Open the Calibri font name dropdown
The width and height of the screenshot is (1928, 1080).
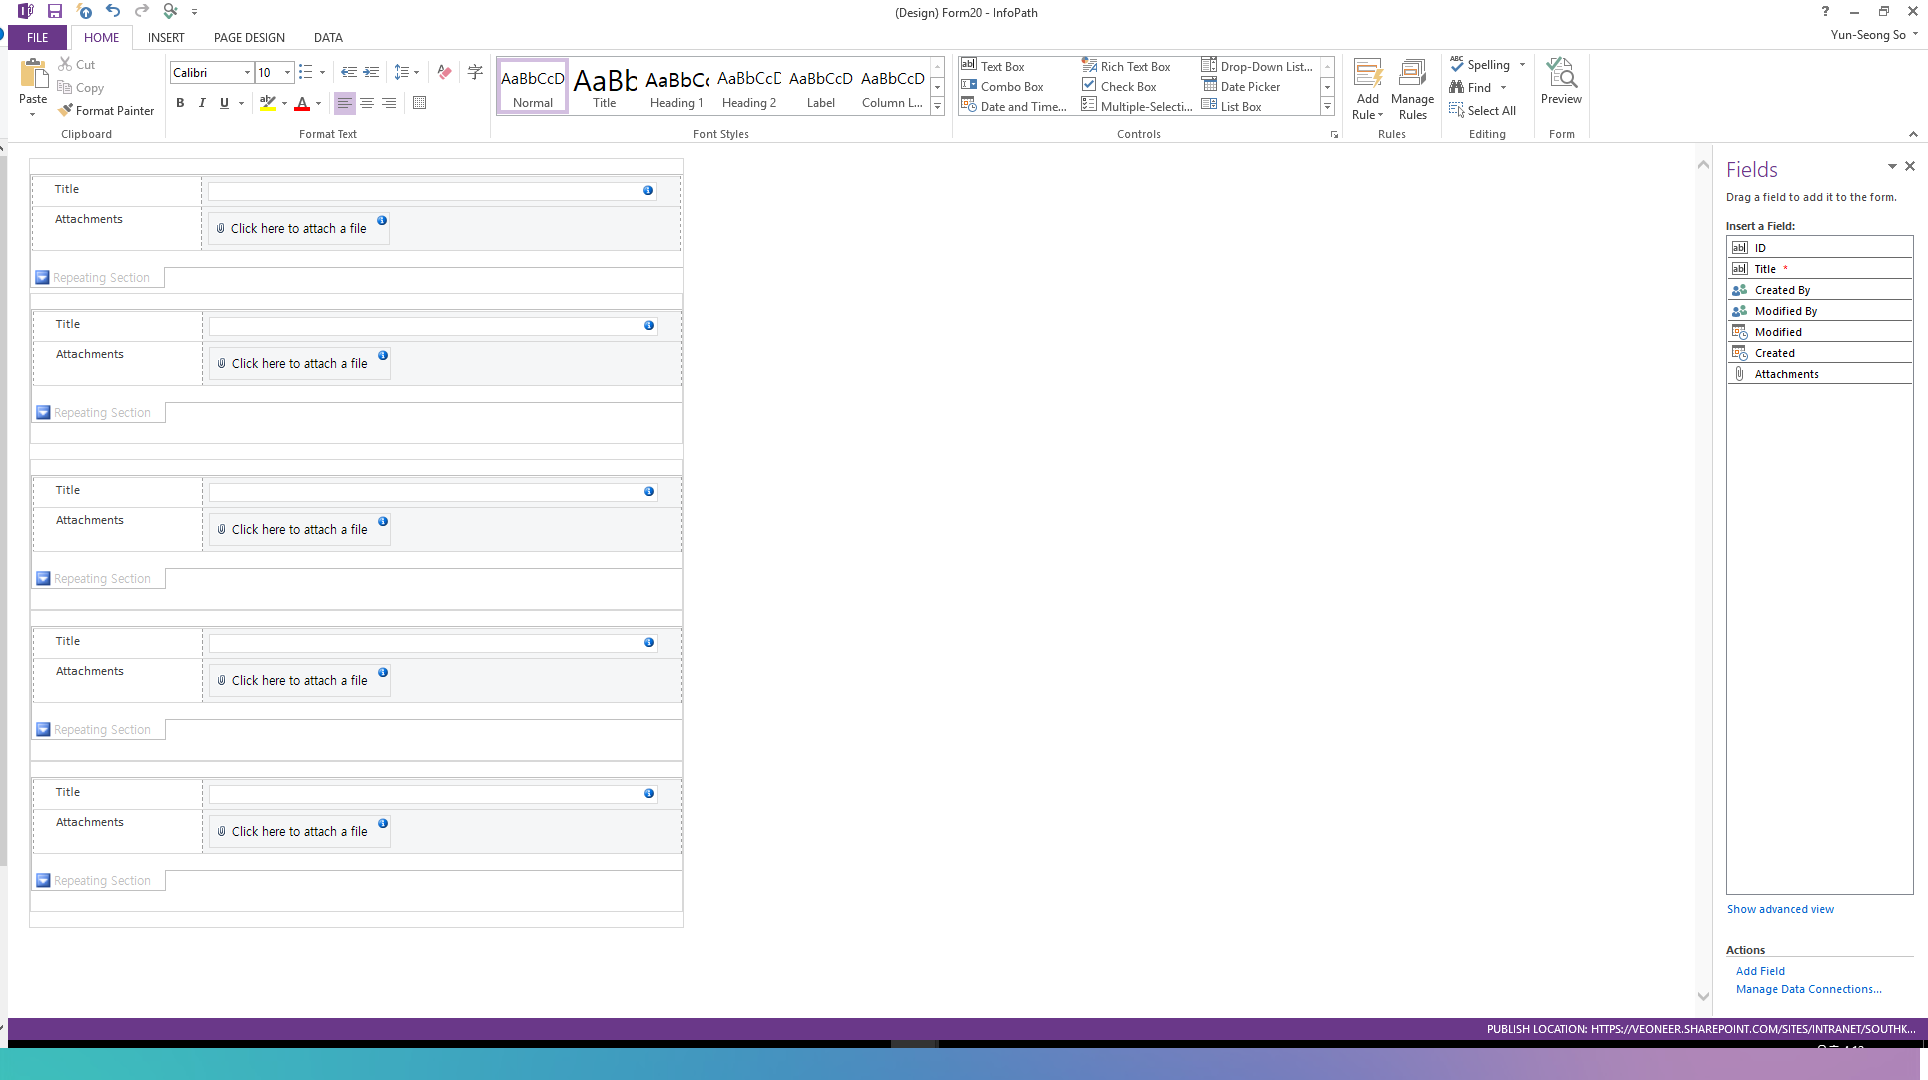247,72
